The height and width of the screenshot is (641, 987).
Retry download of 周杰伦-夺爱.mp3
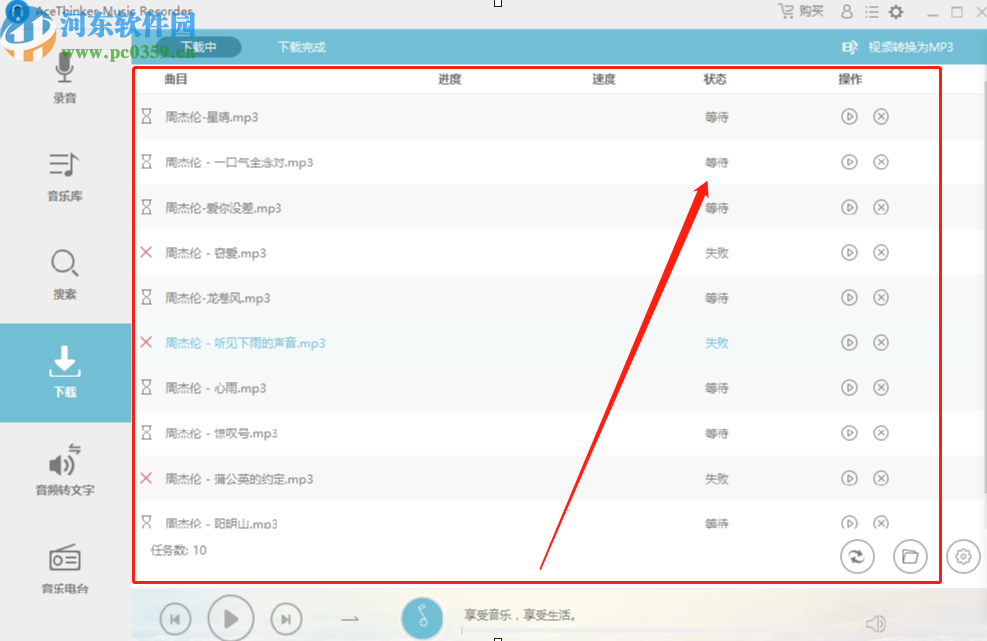pos(849,252)
